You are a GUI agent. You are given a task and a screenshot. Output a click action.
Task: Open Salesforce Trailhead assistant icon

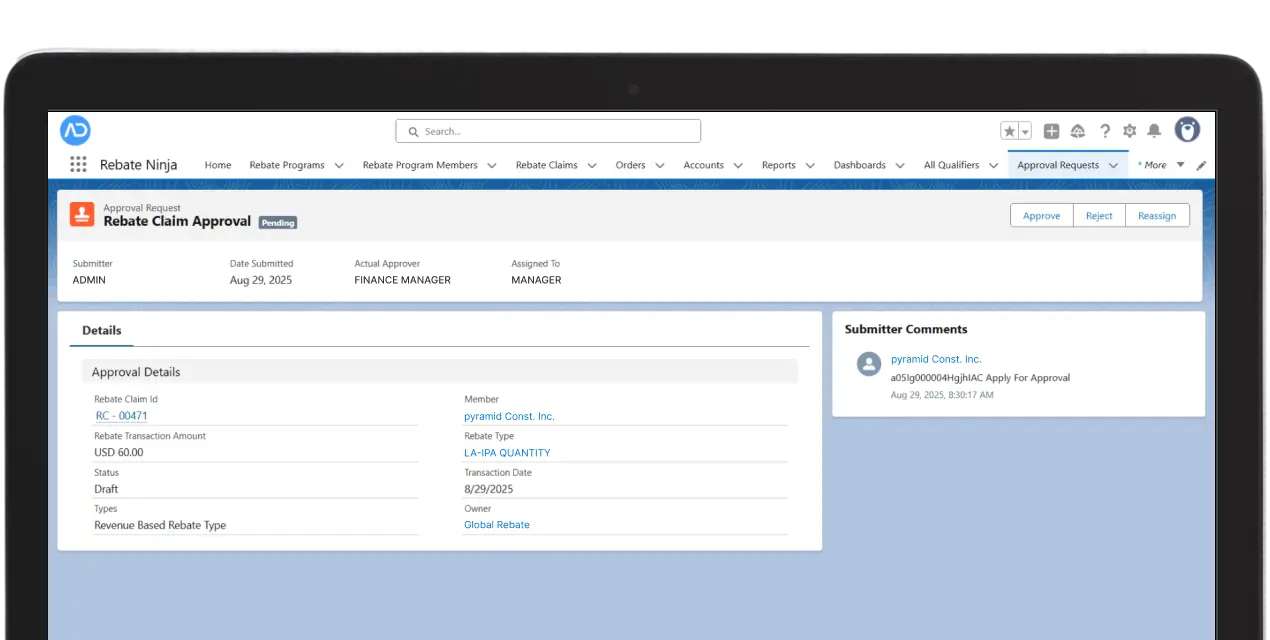1078,130
